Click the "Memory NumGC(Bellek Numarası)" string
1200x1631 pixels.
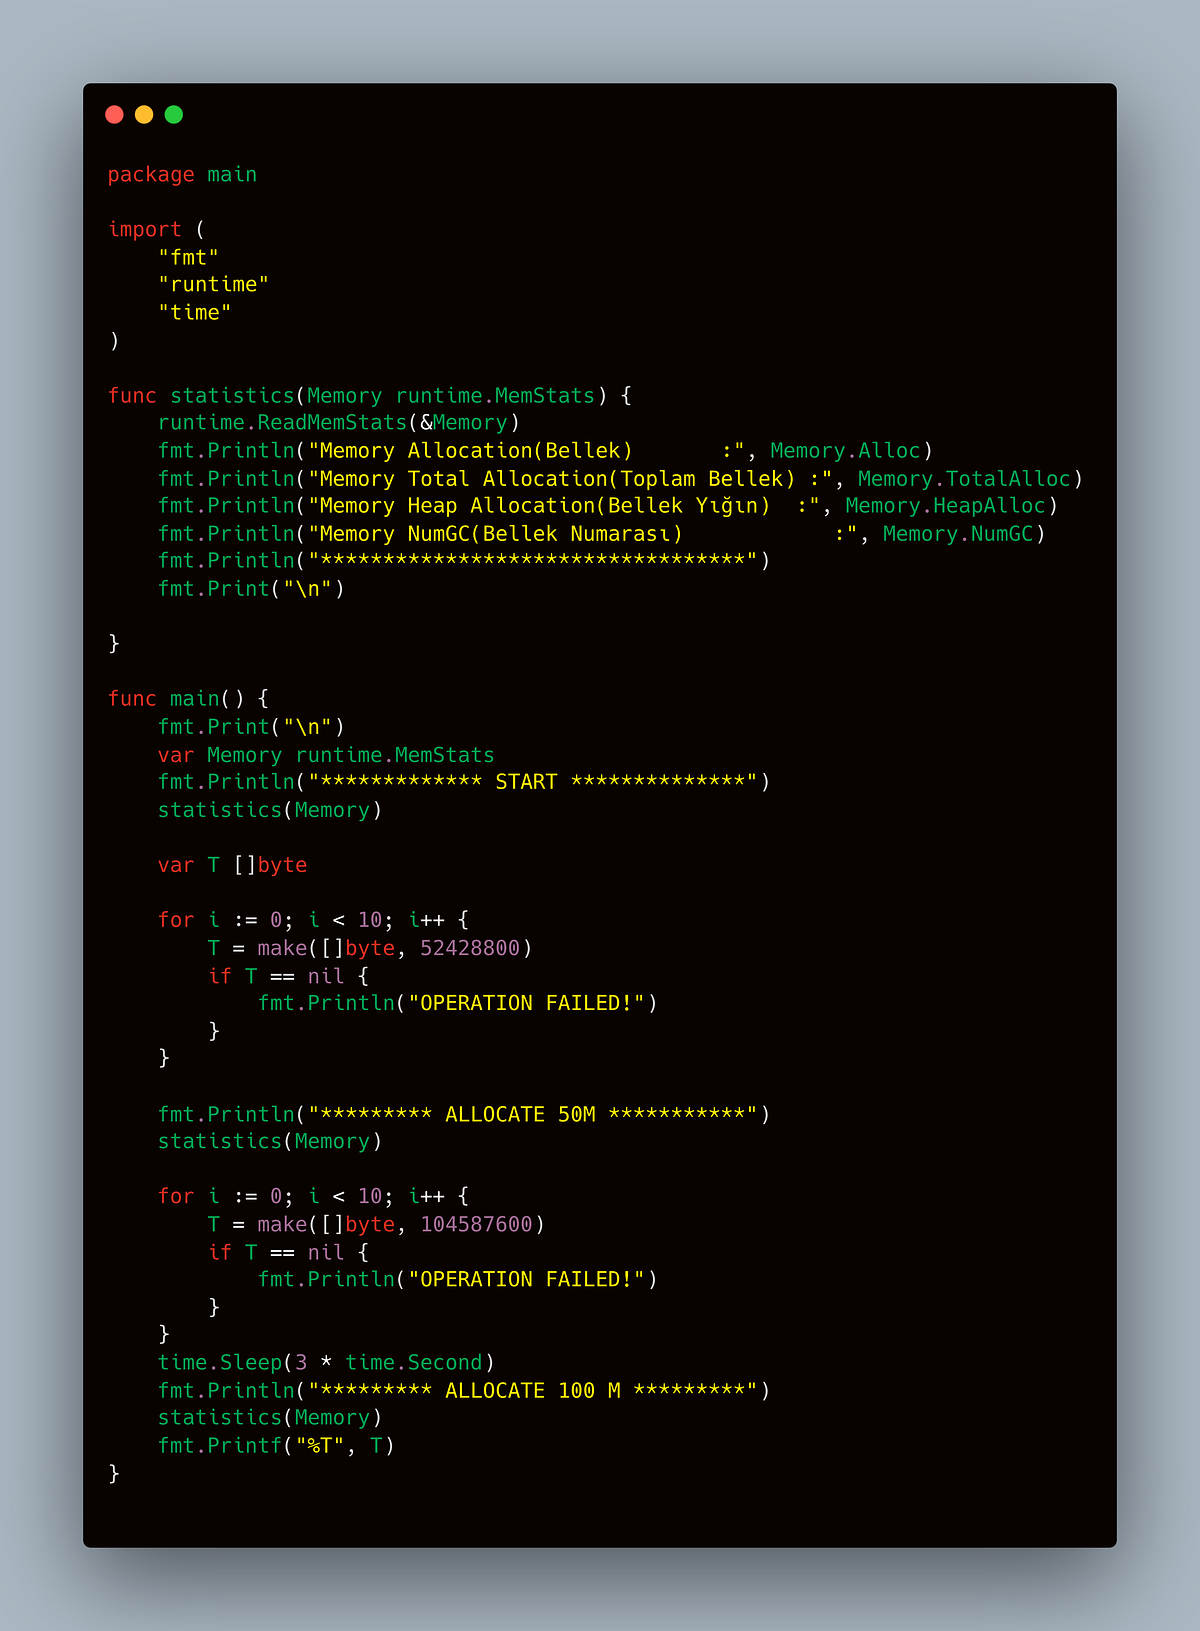pyautogui.click(x=583, y=534)
